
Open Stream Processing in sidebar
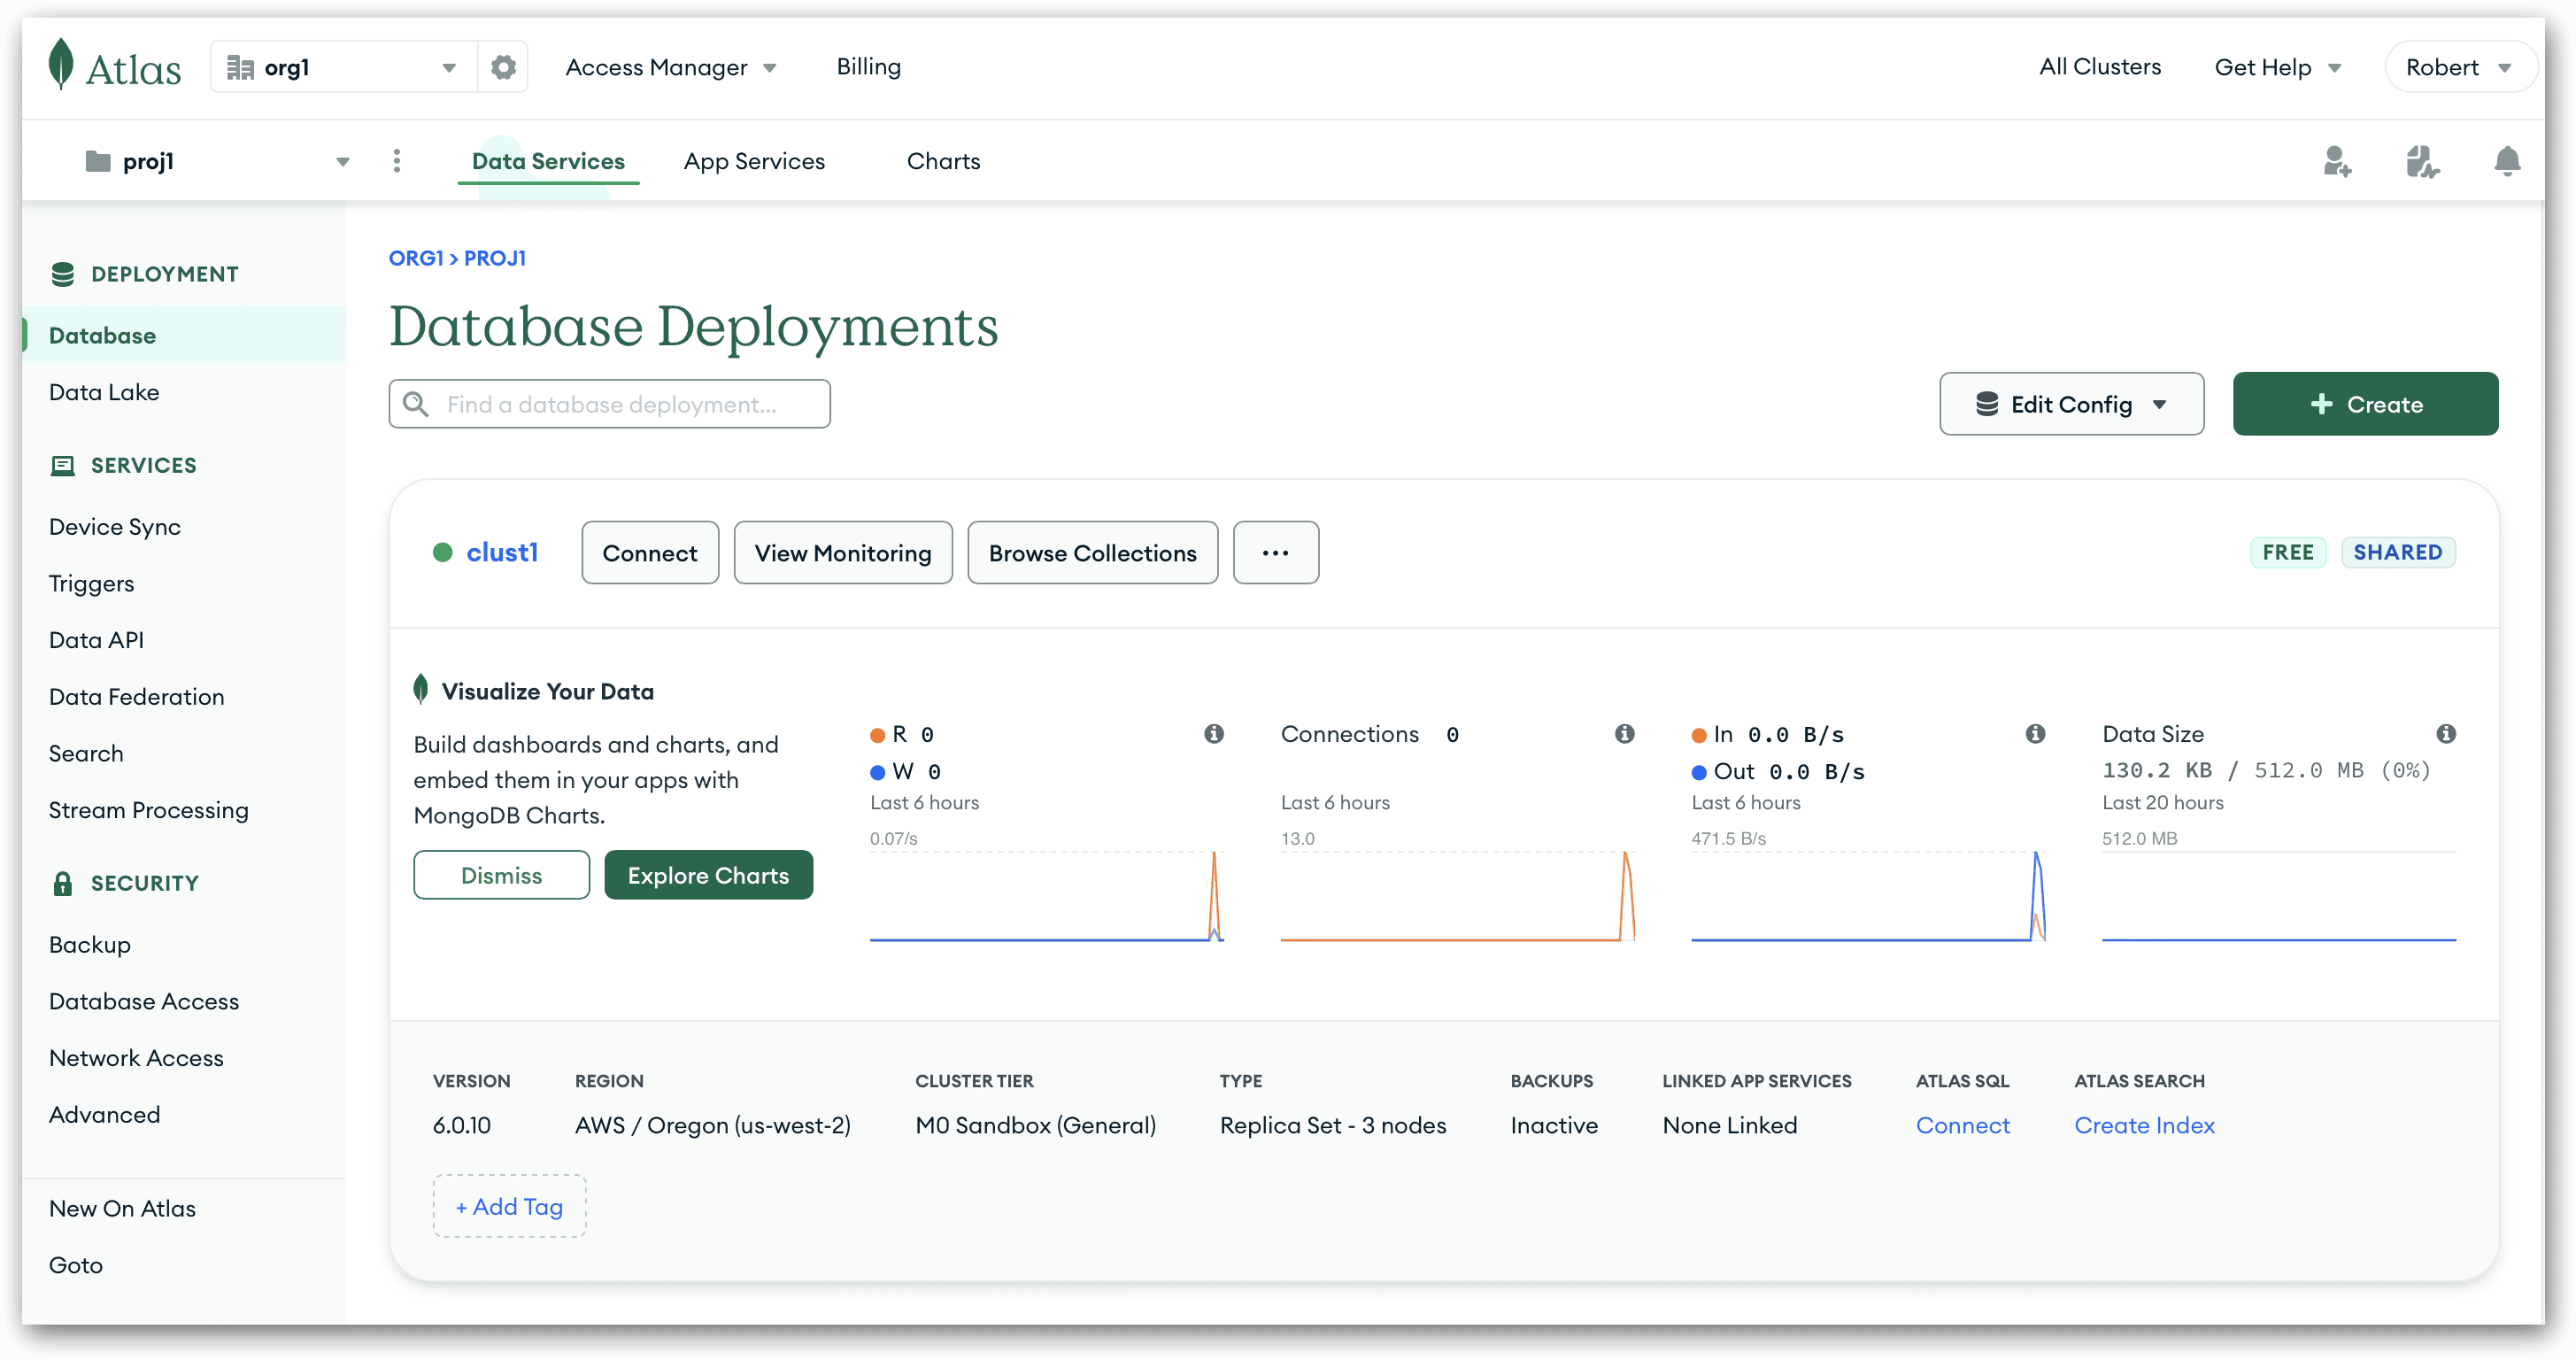[x=148, y=810]
